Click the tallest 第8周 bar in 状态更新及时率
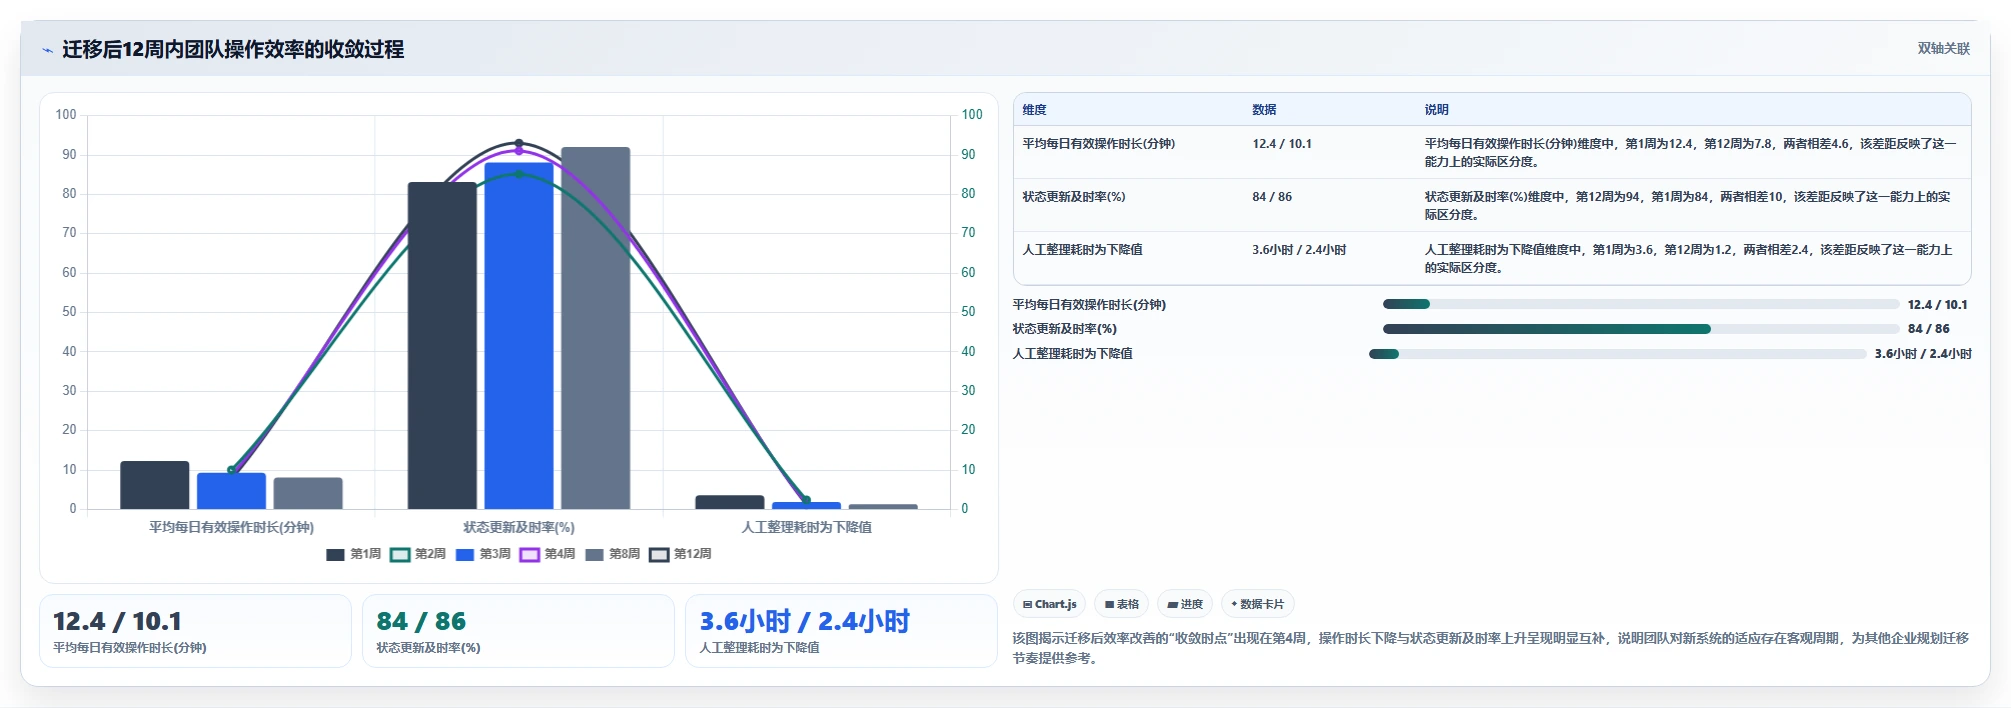Screen dimensions: 2011x708 [x=595, y=328]
